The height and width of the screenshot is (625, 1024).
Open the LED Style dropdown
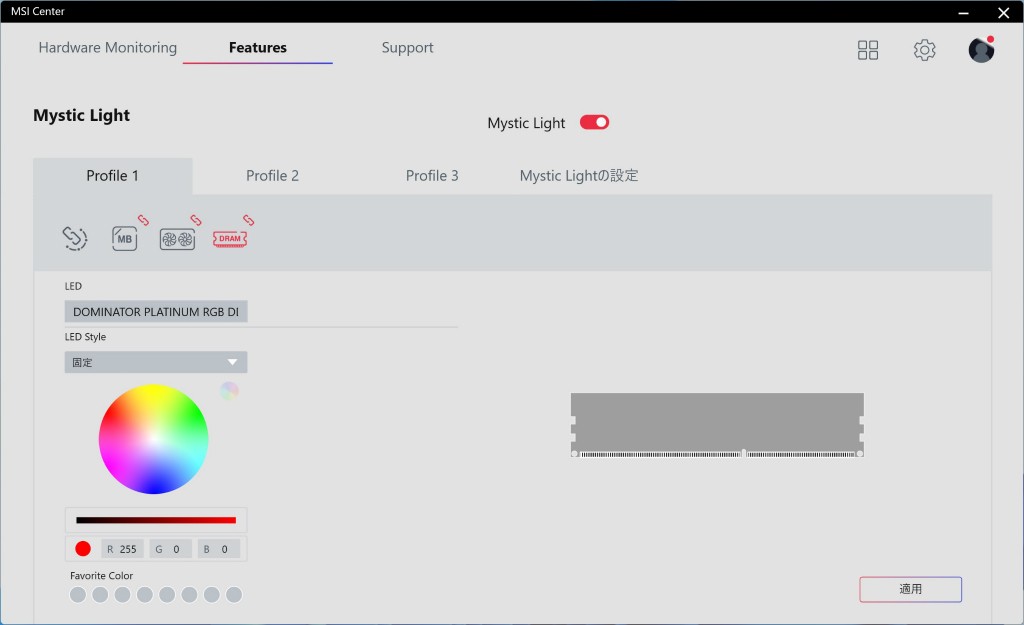point(156,362)
